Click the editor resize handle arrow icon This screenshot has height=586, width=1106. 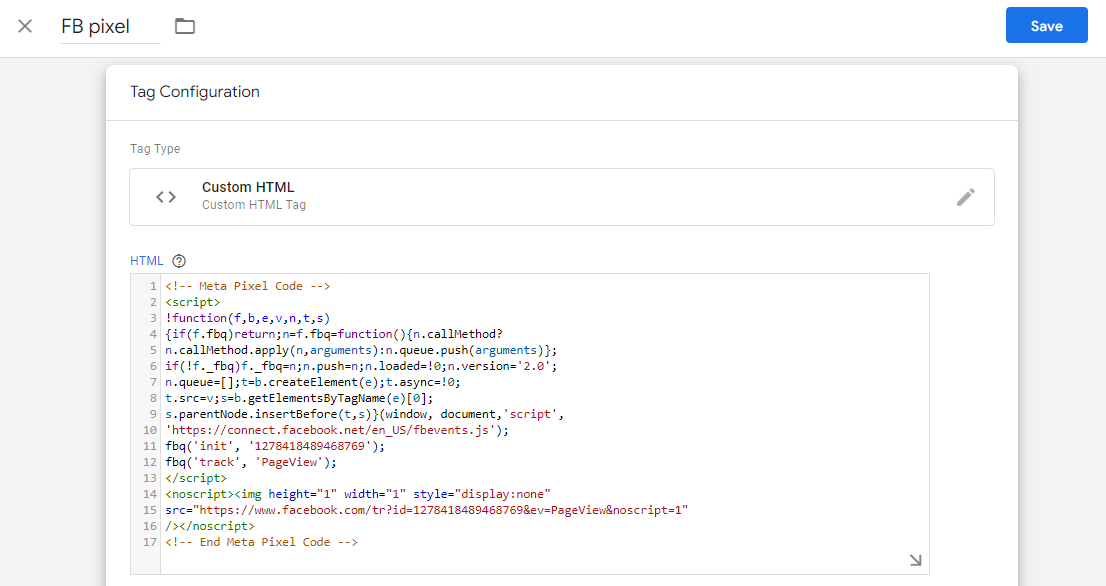pyautogui.click(x=915, y=560)
